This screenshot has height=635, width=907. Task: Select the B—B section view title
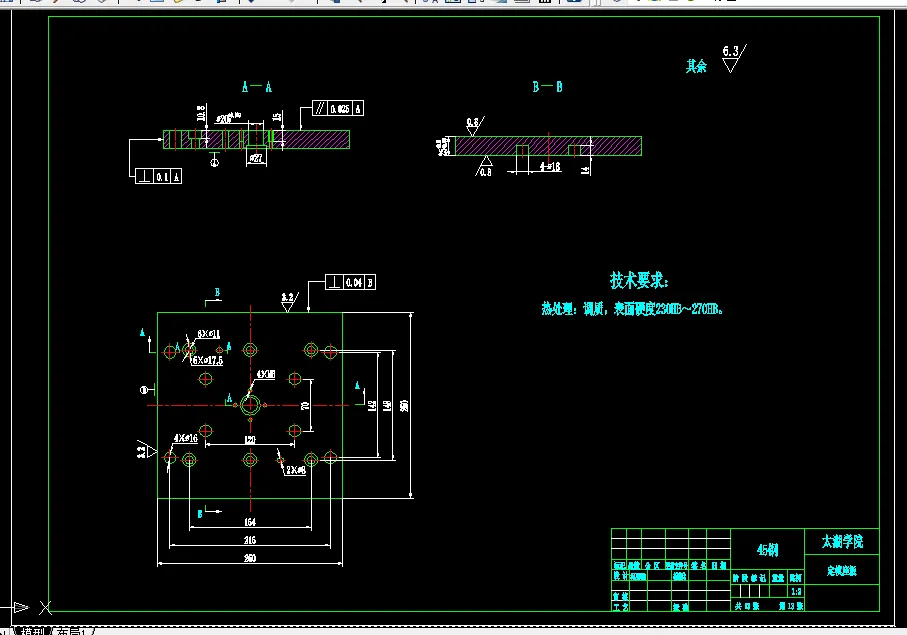pyautogui.click(x=547, y=87)
